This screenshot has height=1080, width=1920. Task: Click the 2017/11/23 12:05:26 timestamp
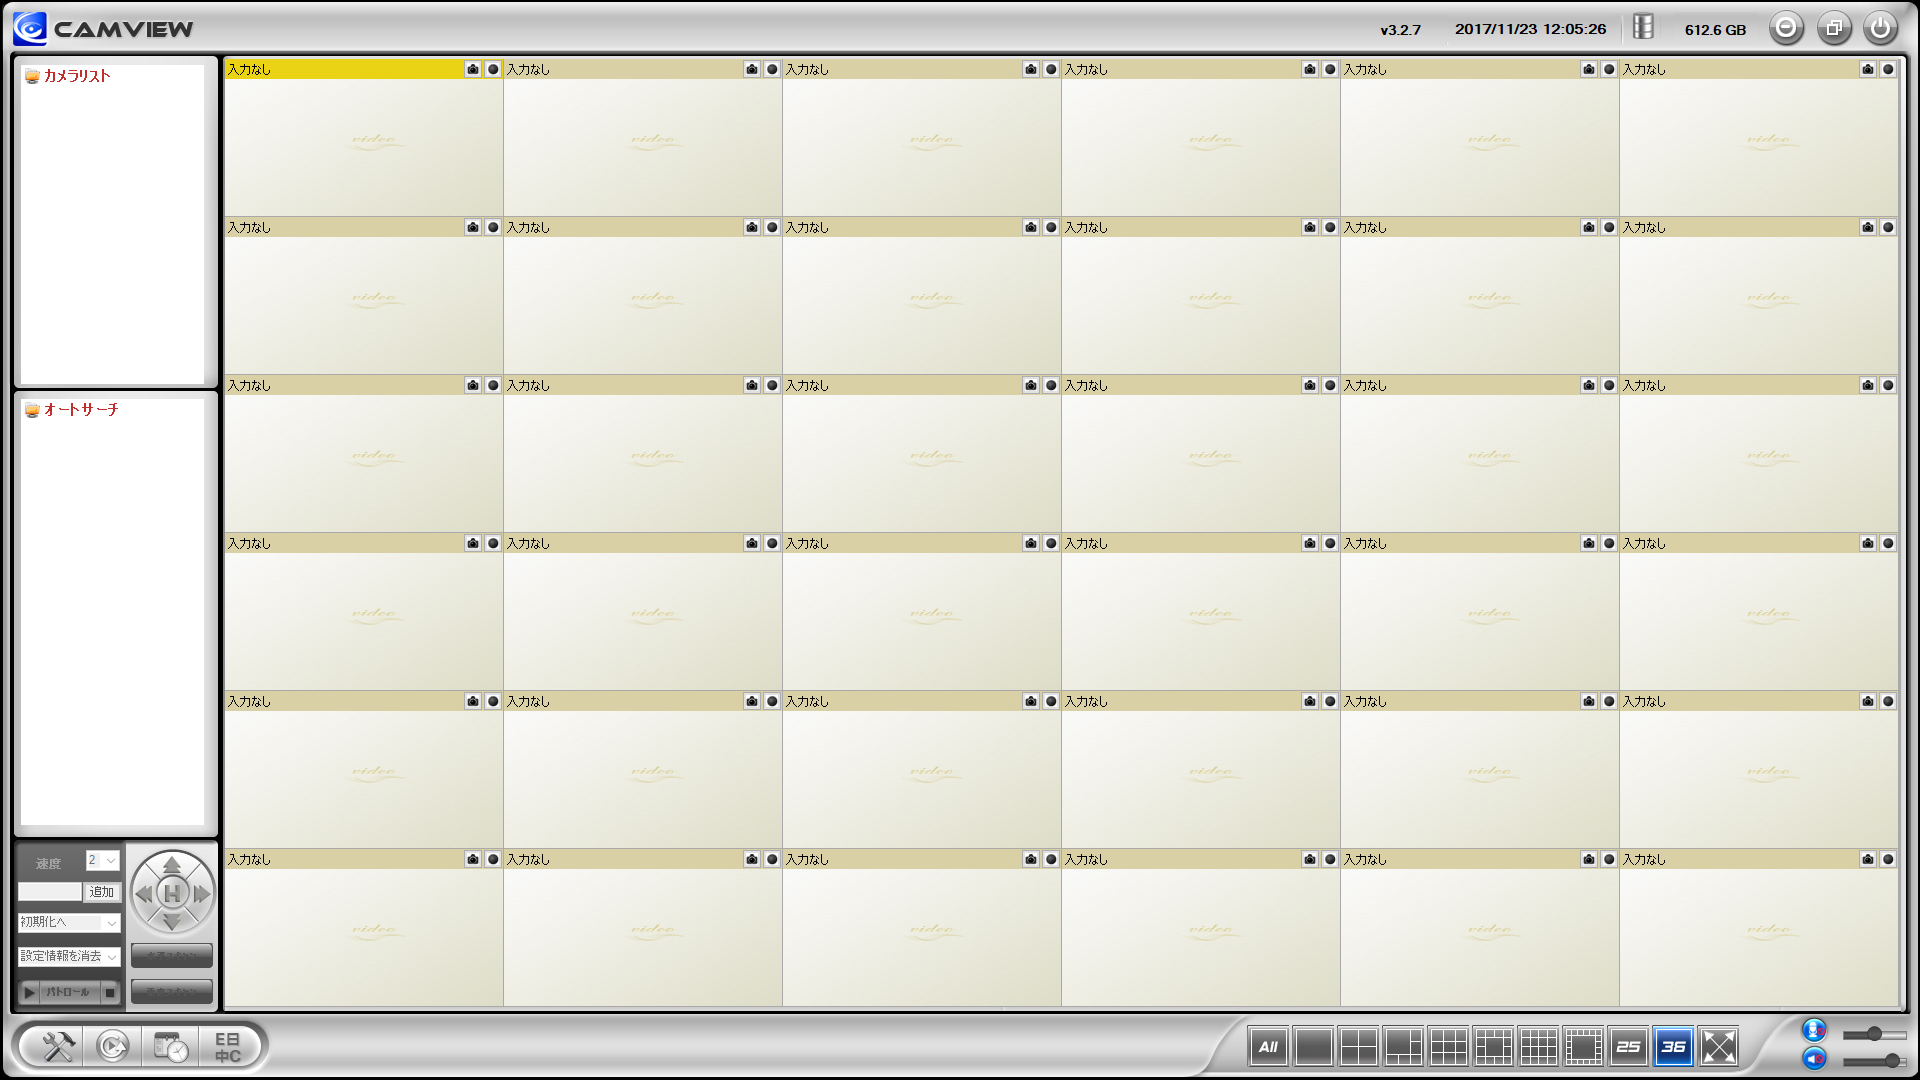(x=1530, y=29)
